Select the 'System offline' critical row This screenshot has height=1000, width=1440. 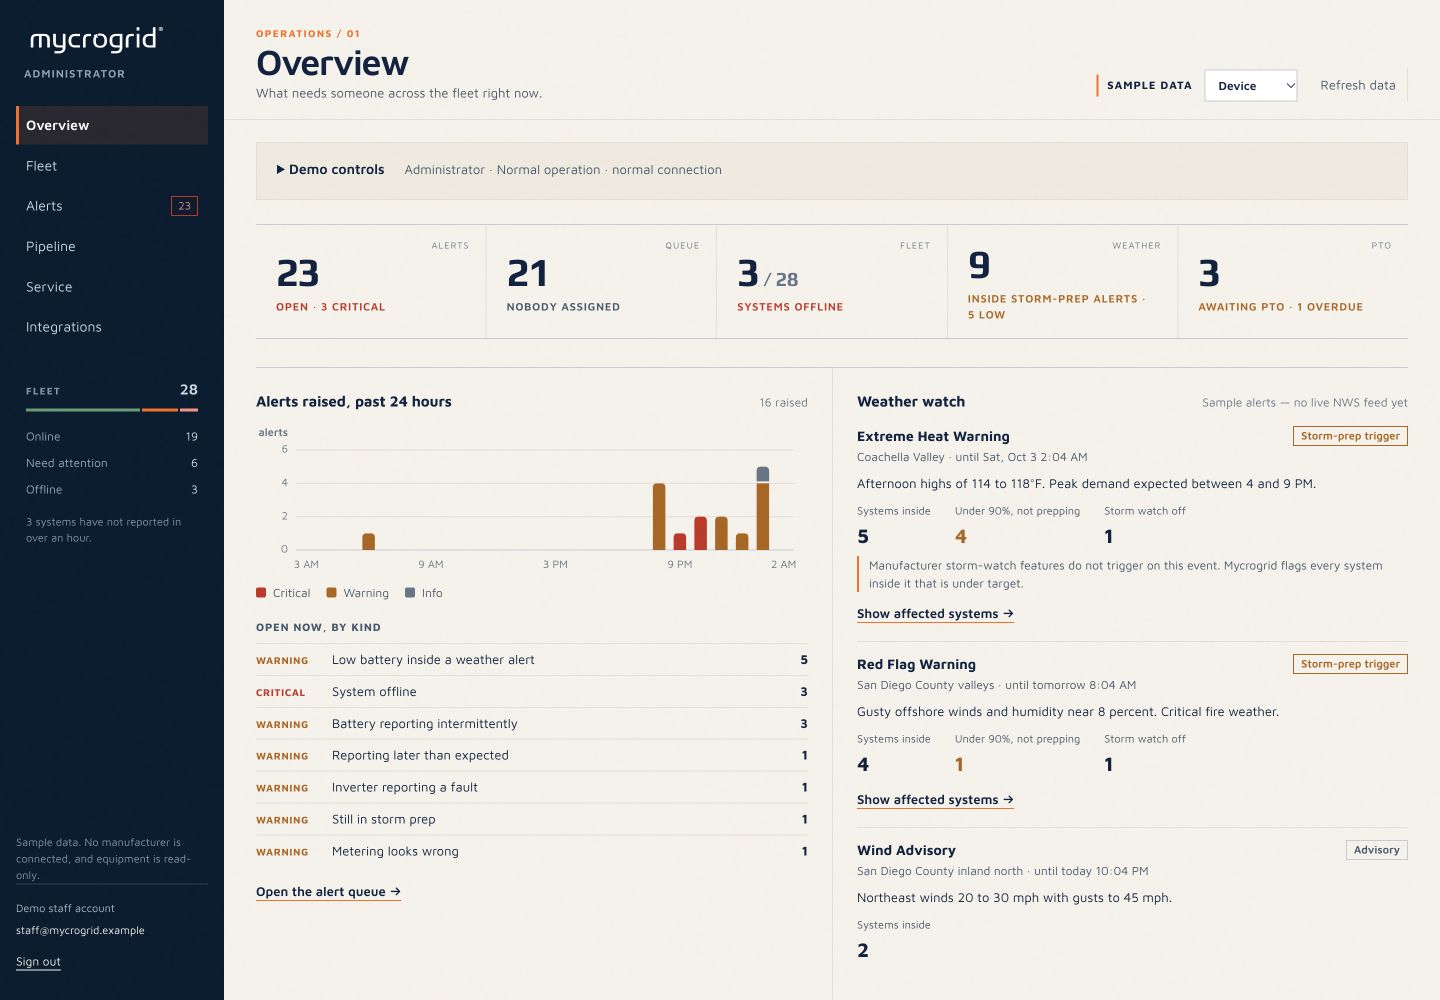pyautogui.click(x=532, y=692)
